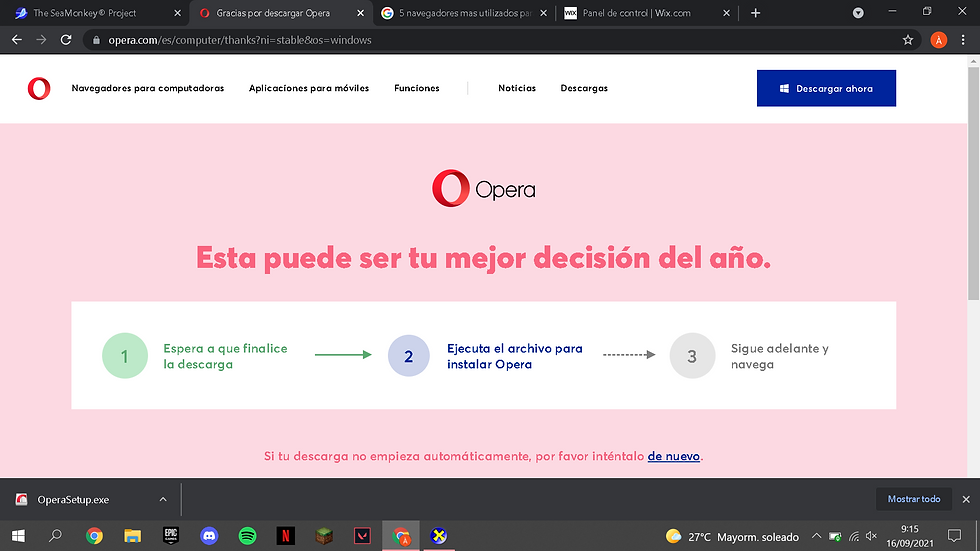980x551 pixels.
Task: Go to the Noticias page
Action: 517,88
